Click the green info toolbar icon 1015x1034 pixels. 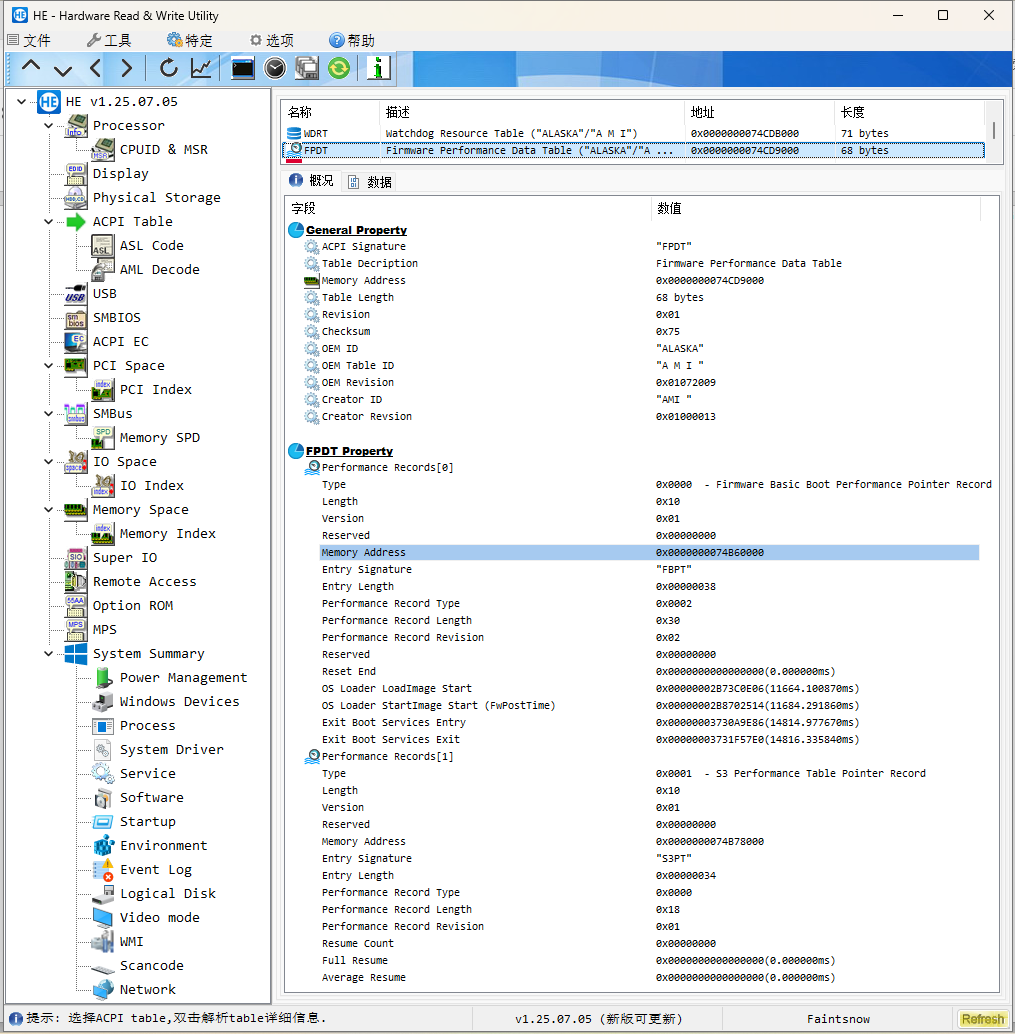coord(378,68)
